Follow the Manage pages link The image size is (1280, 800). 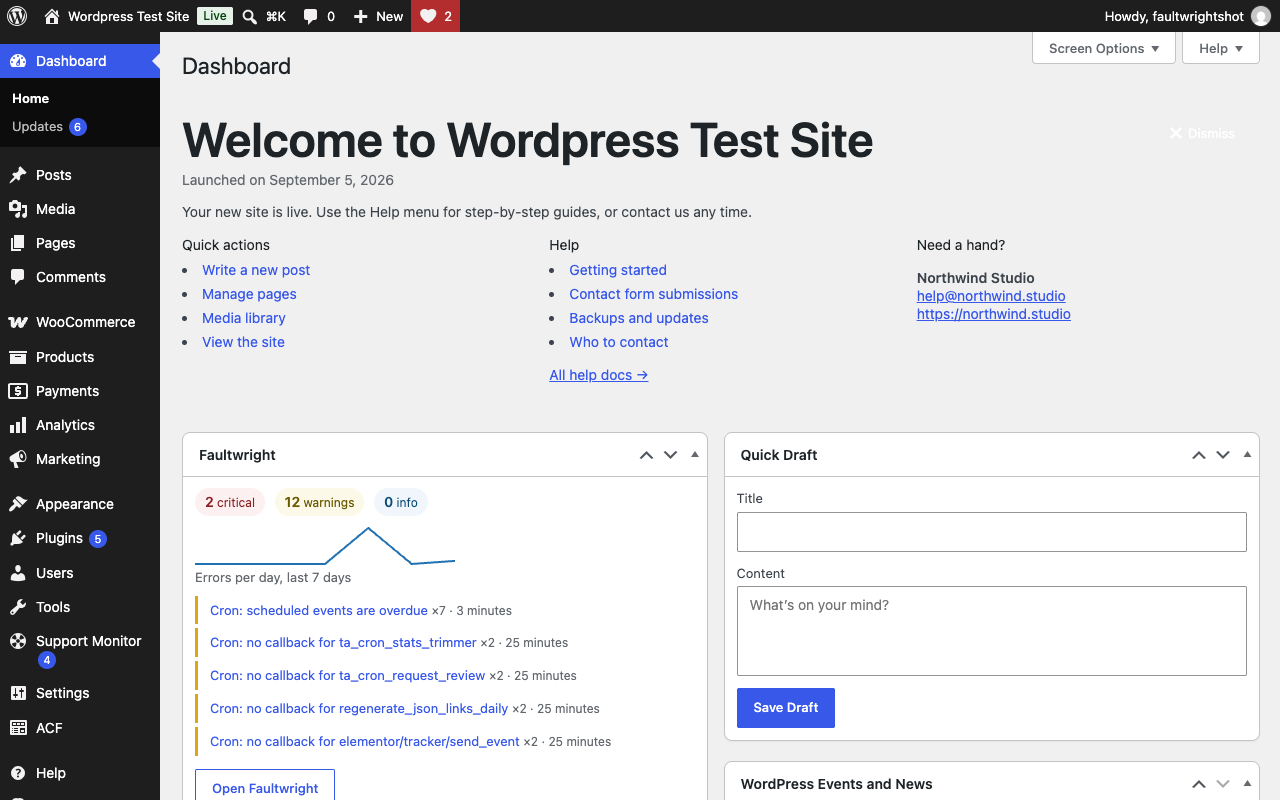pyautogui.click(x=249, y=294)
